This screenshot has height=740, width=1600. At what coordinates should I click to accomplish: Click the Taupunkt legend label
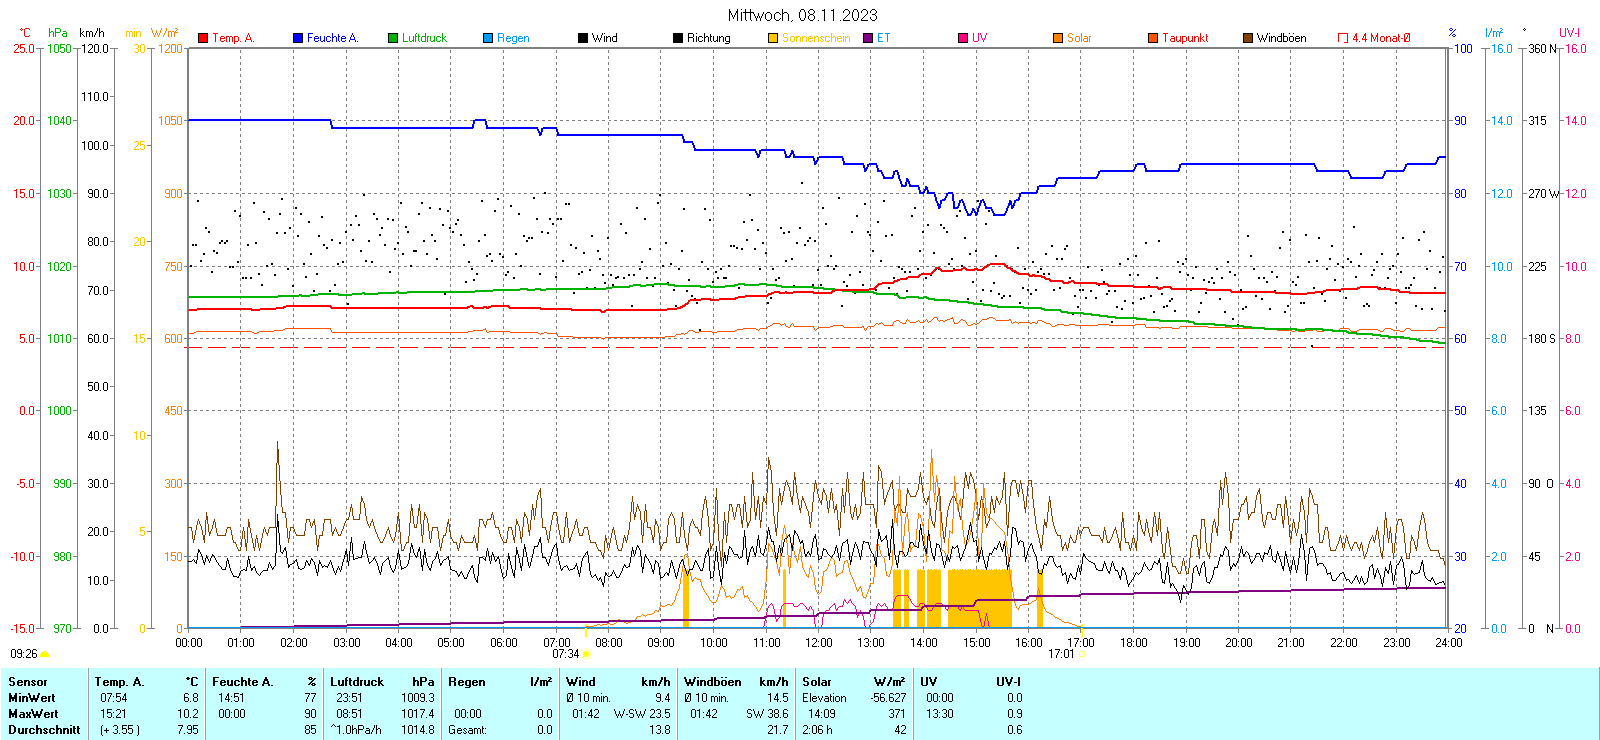(1185, 38)
